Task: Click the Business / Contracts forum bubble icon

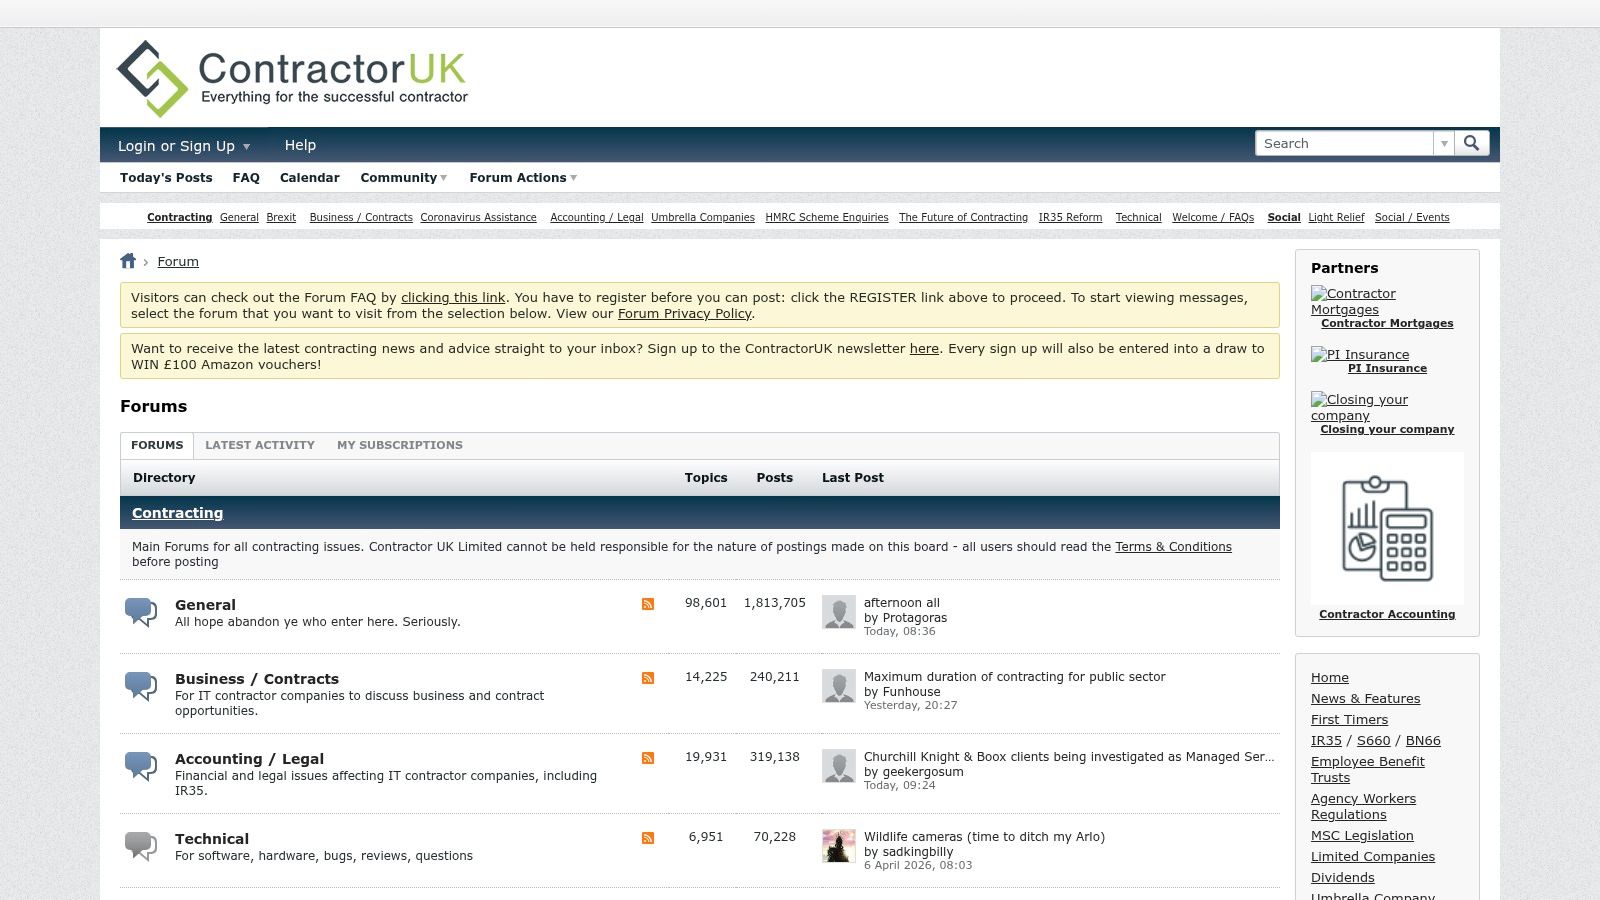Action: tap(141, 686)
